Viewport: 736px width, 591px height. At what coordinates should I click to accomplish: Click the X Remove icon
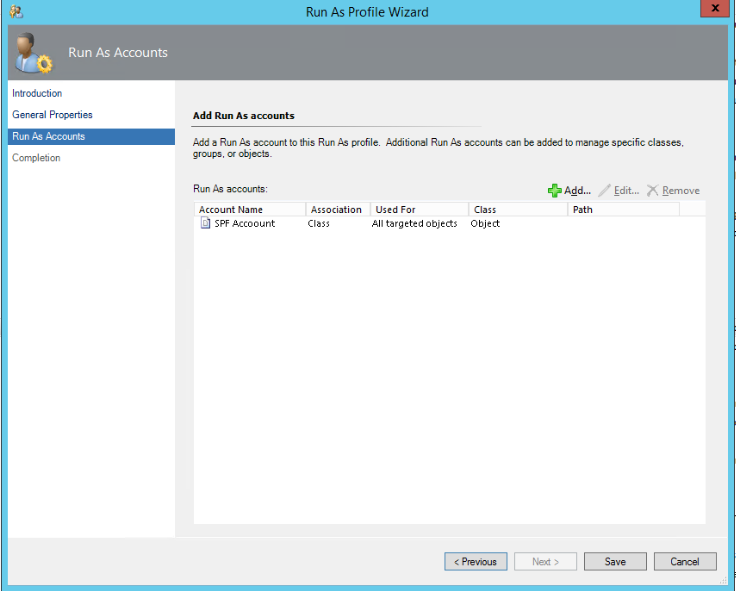[652, 190]
